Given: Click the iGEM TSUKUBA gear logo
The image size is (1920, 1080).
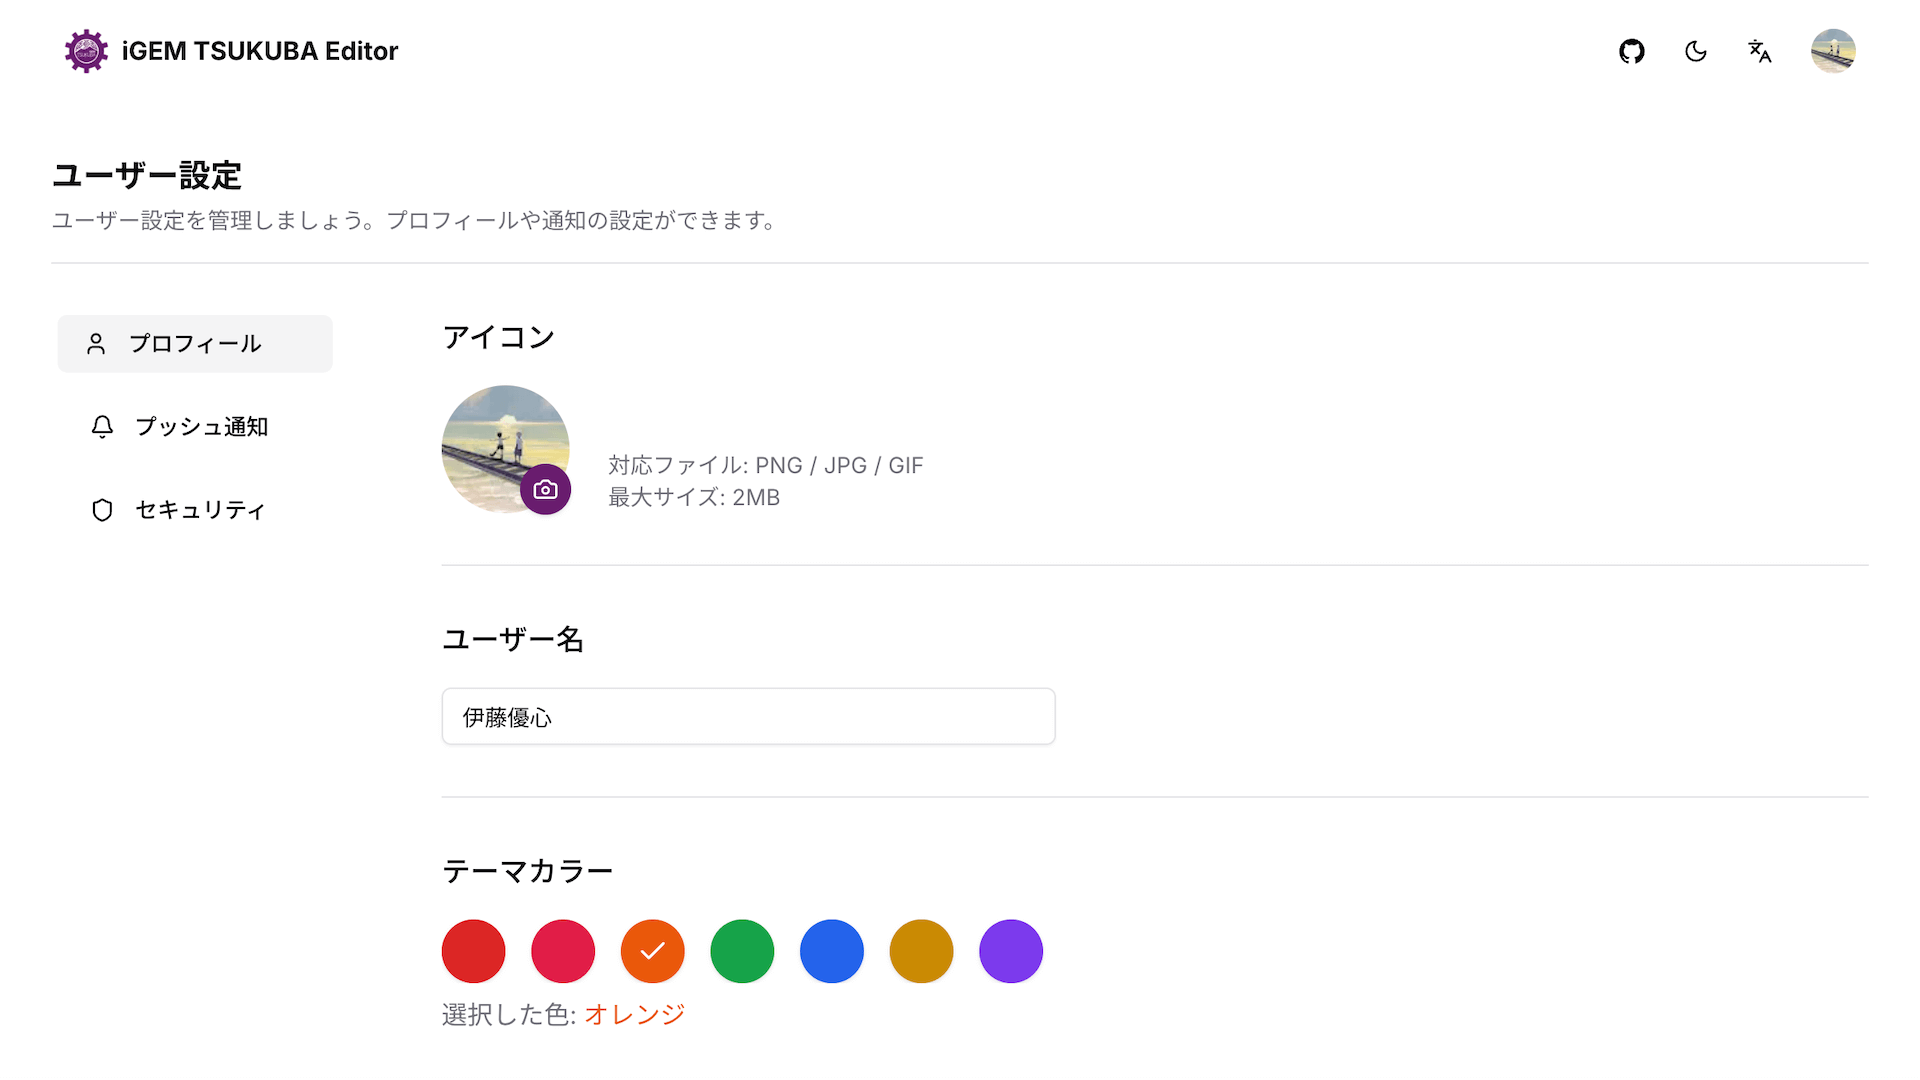Looking at the screenshot, I should 87,51.
